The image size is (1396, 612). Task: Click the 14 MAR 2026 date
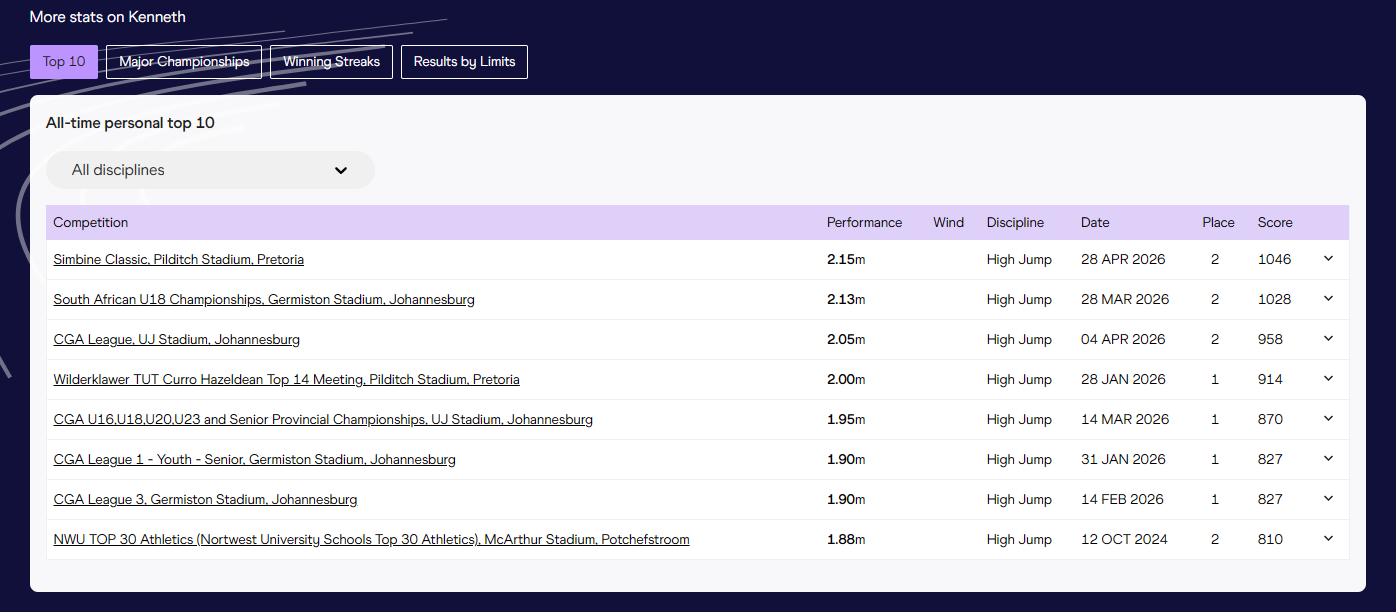click(x=1125, y=419)
